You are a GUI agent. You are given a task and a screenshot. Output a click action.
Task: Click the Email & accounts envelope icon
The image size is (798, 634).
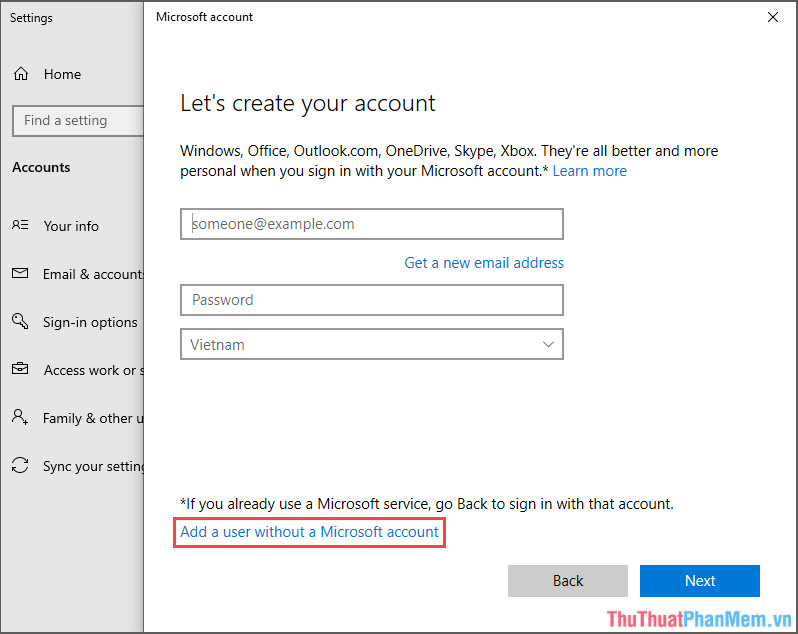[20, 273]
